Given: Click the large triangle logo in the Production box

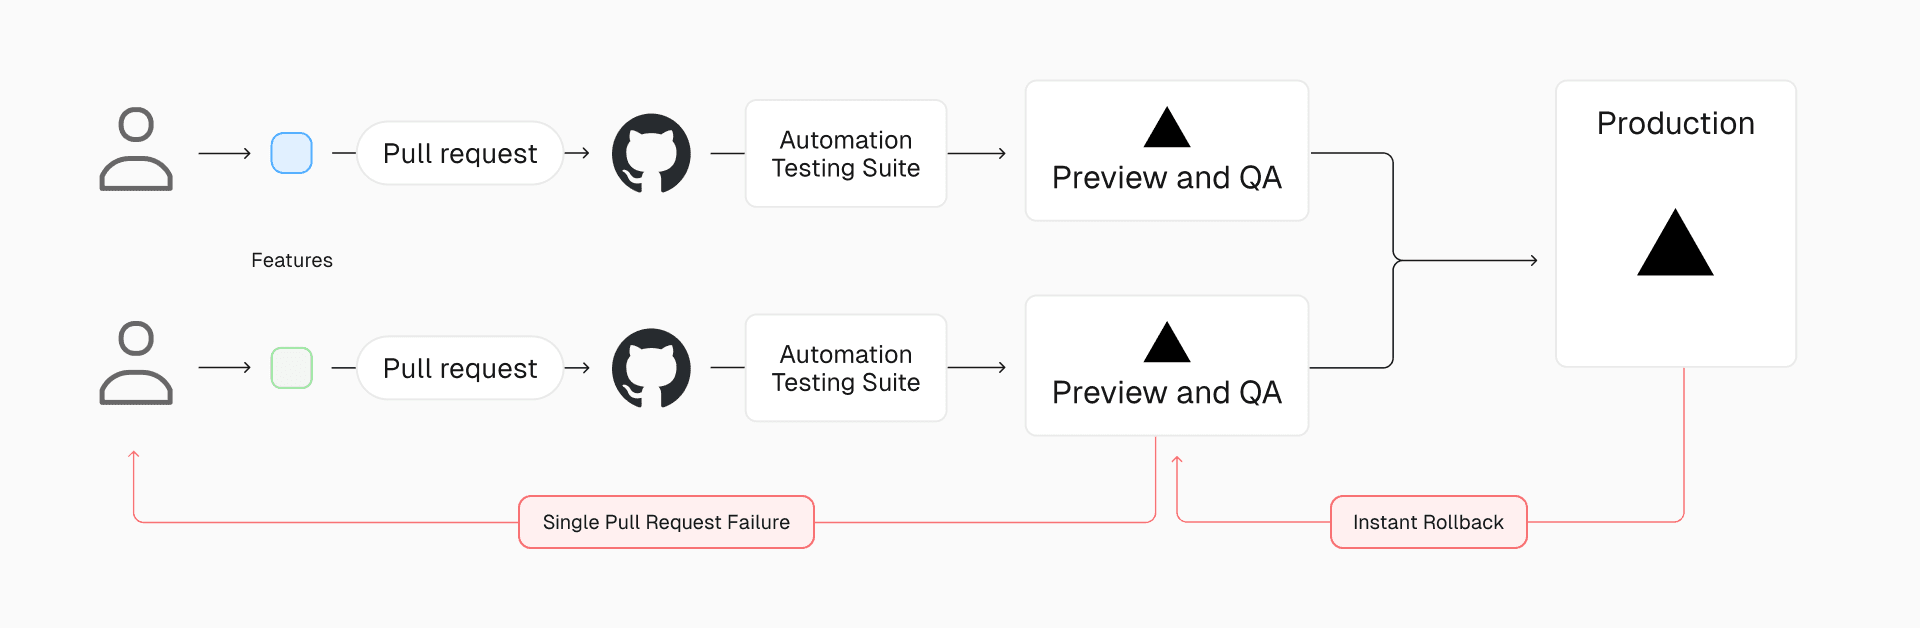Looking at the screenshot, I should (1675, 244).
